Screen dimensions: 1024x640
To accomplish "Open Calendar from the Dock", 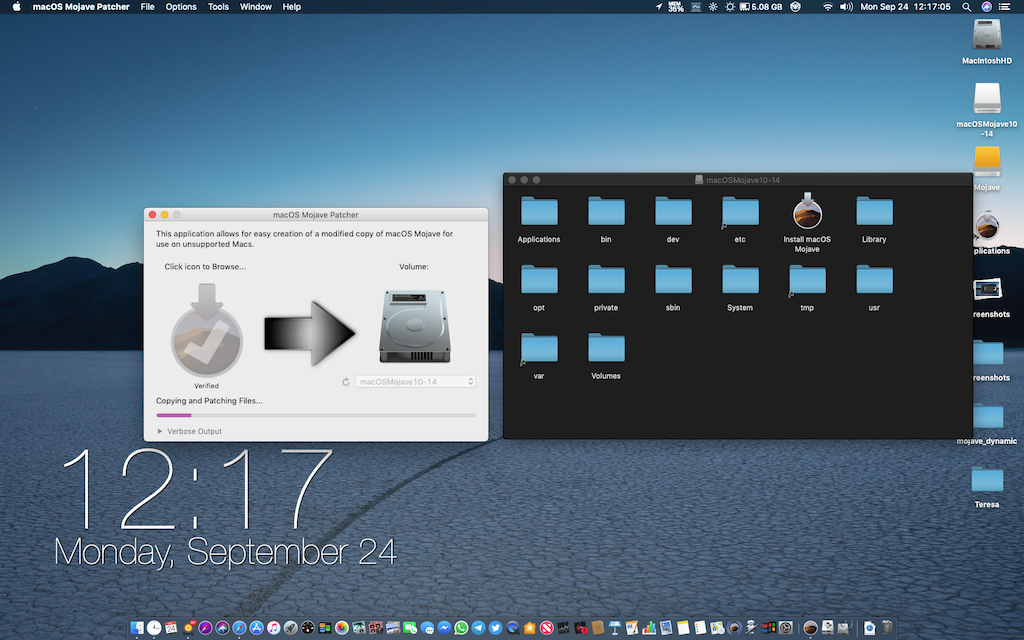I will [x=171, y=628].
